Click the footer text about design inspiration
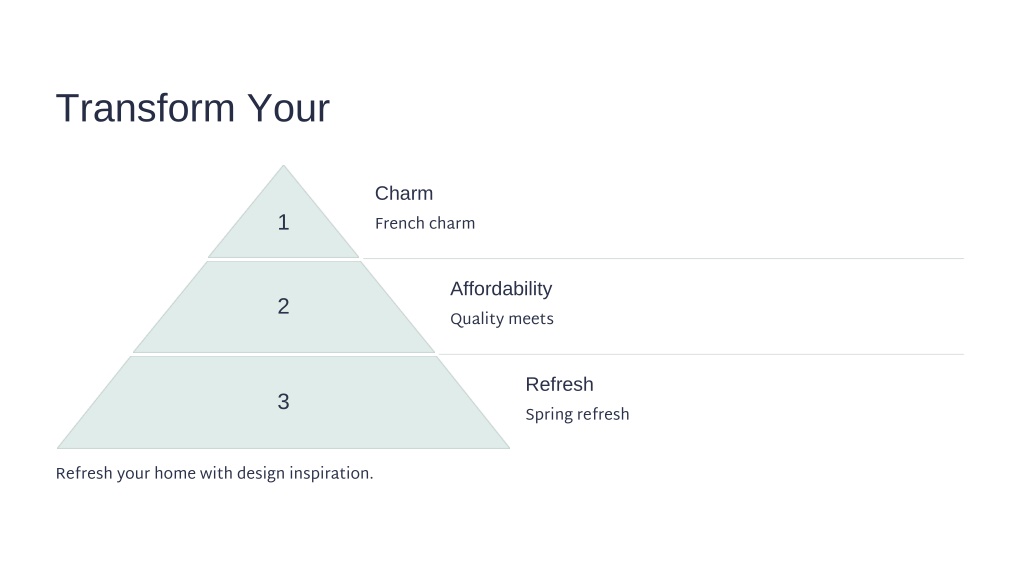 214,473
